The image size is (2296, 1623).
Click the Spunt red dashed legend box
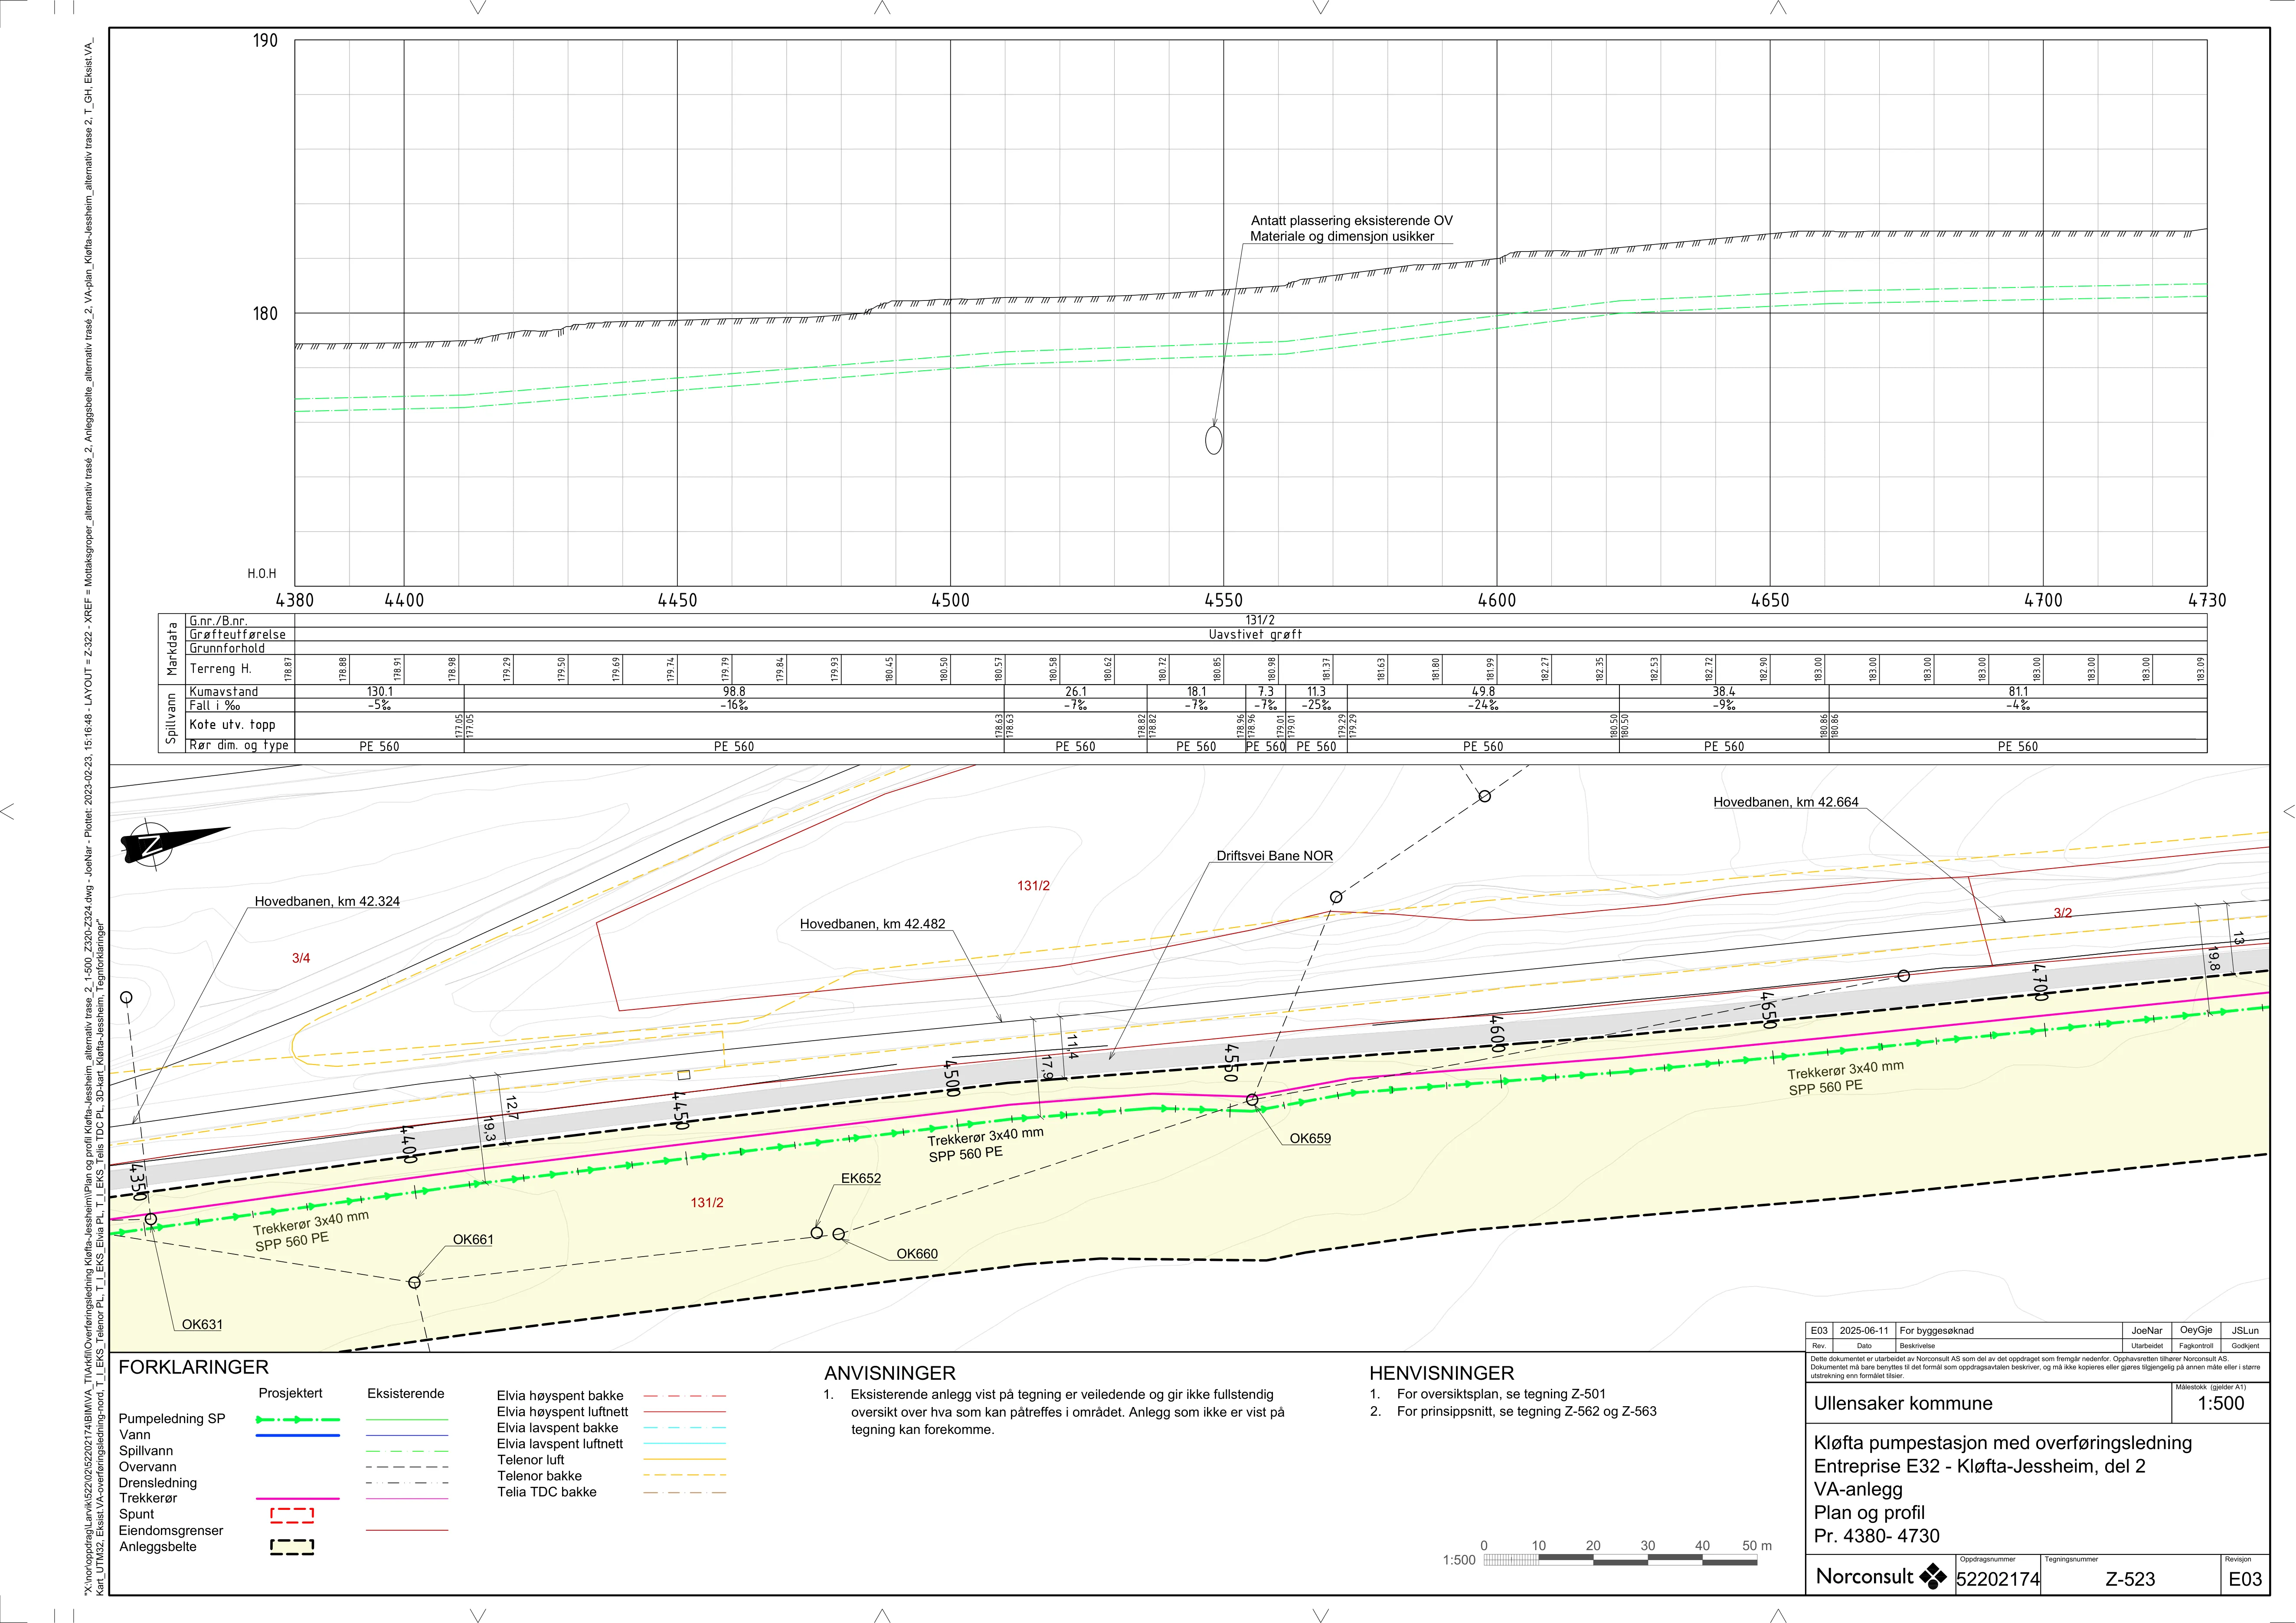pyautogui.click(x=292, y=1515)
